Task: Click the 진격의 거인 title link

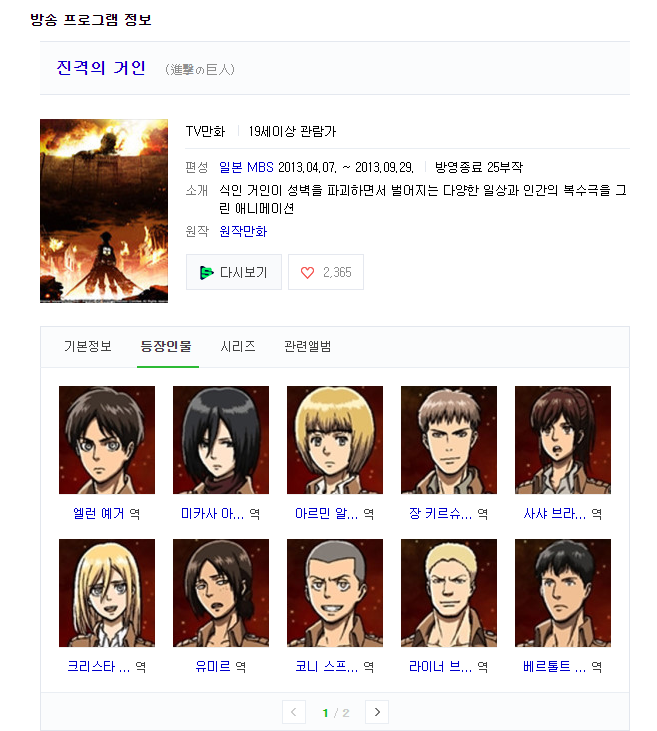Action: [x=101, y=68]
